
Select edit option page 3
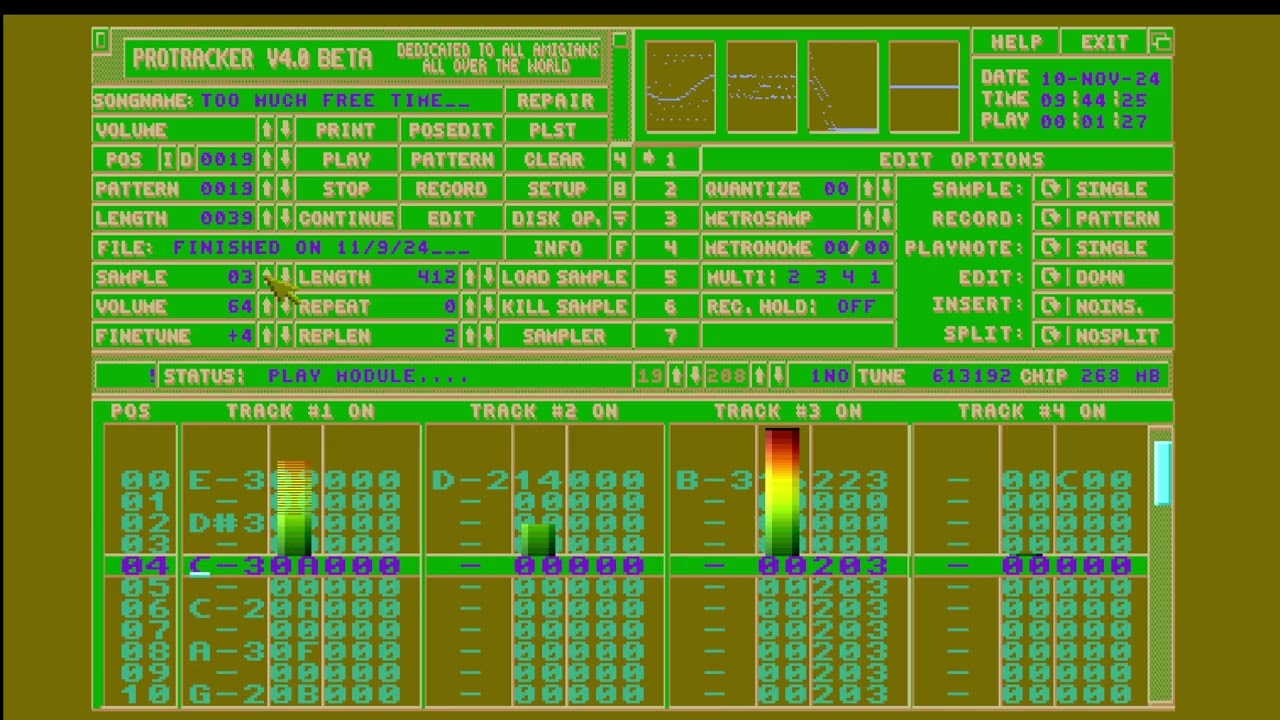pyautogui.click(x=667, y=218)
